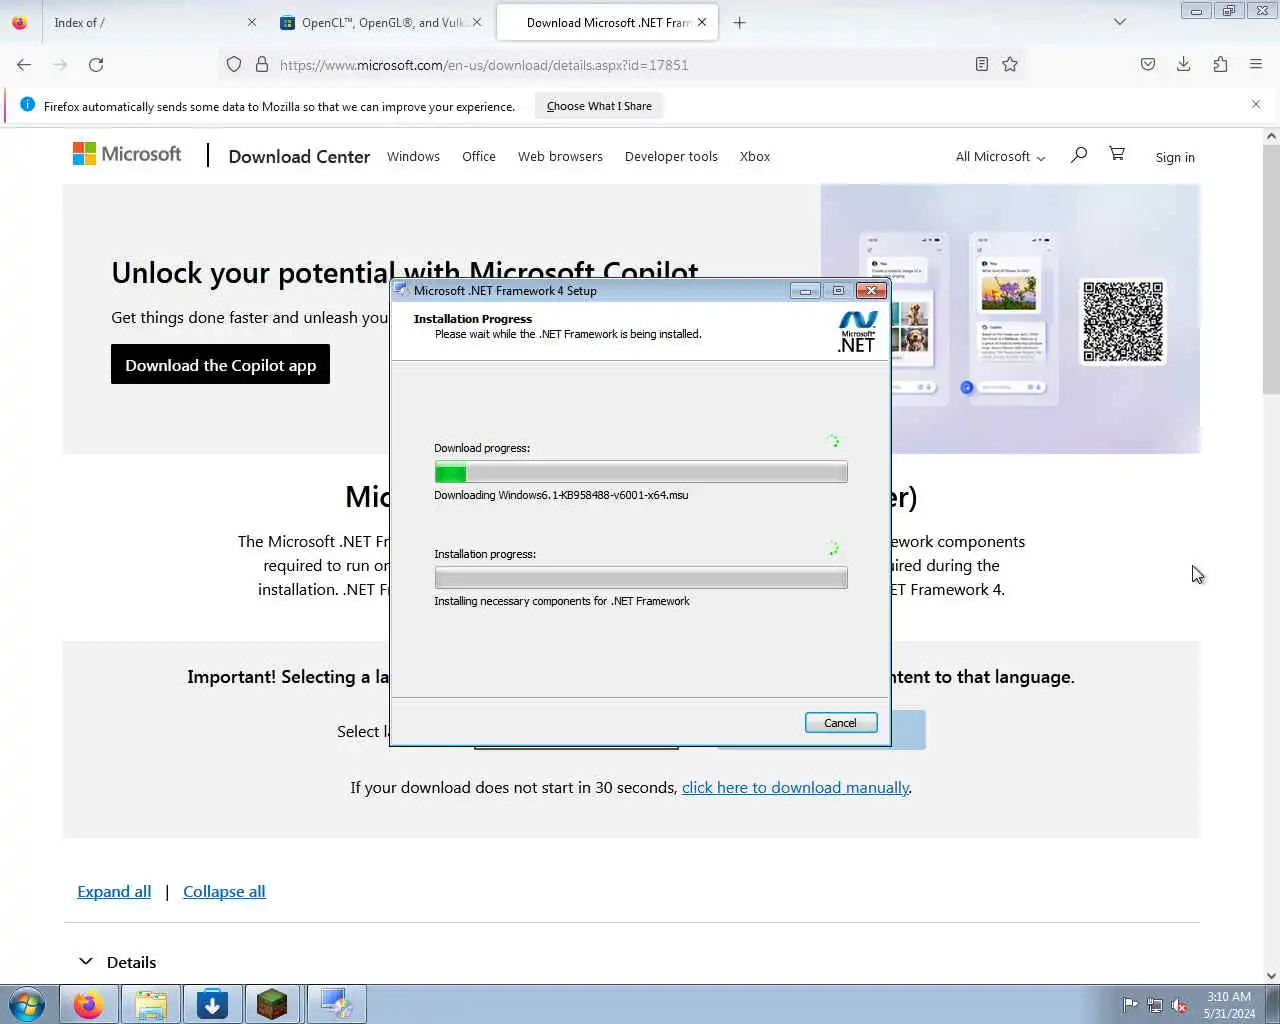Open the Windows Start orb
This screenshot has height=1024, width=1280.
[27, 1004]
